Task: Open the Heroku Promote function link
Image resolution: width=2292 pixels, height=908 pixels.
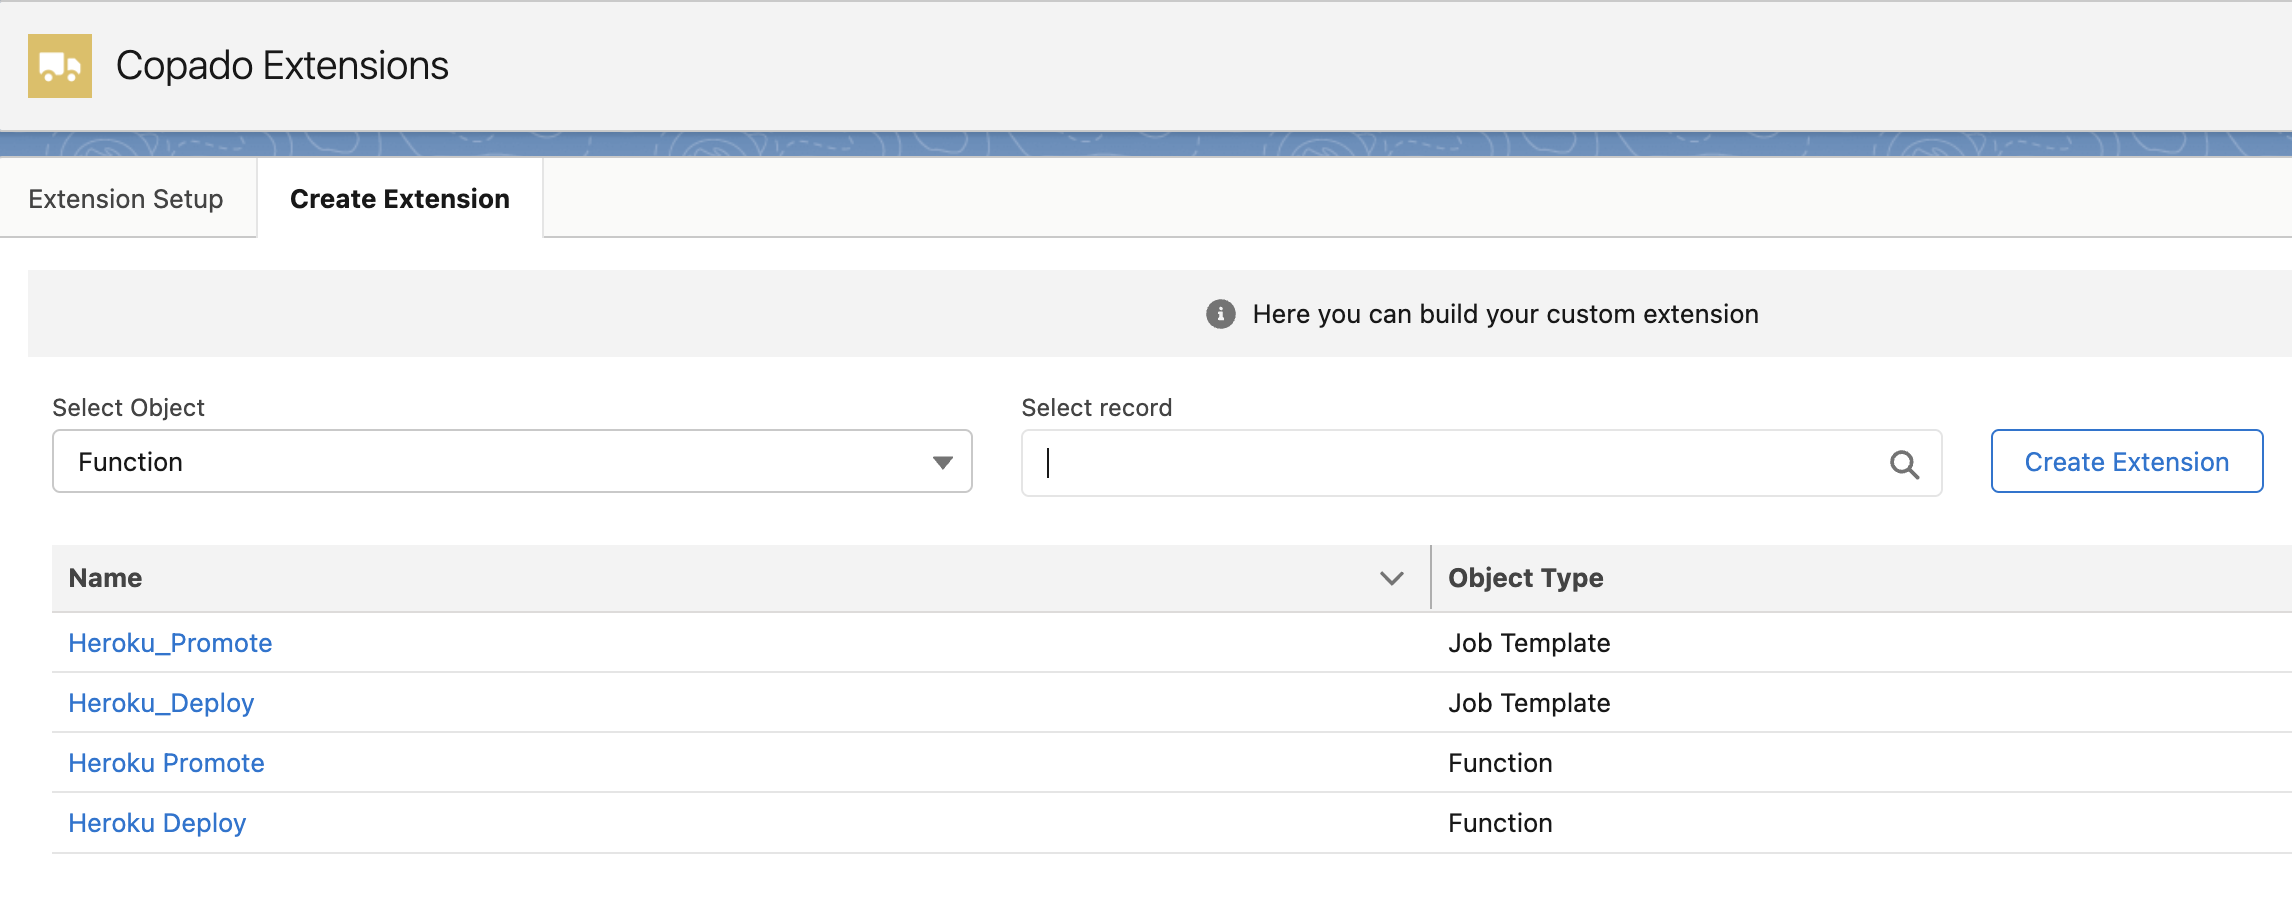Action: point(166,763)
